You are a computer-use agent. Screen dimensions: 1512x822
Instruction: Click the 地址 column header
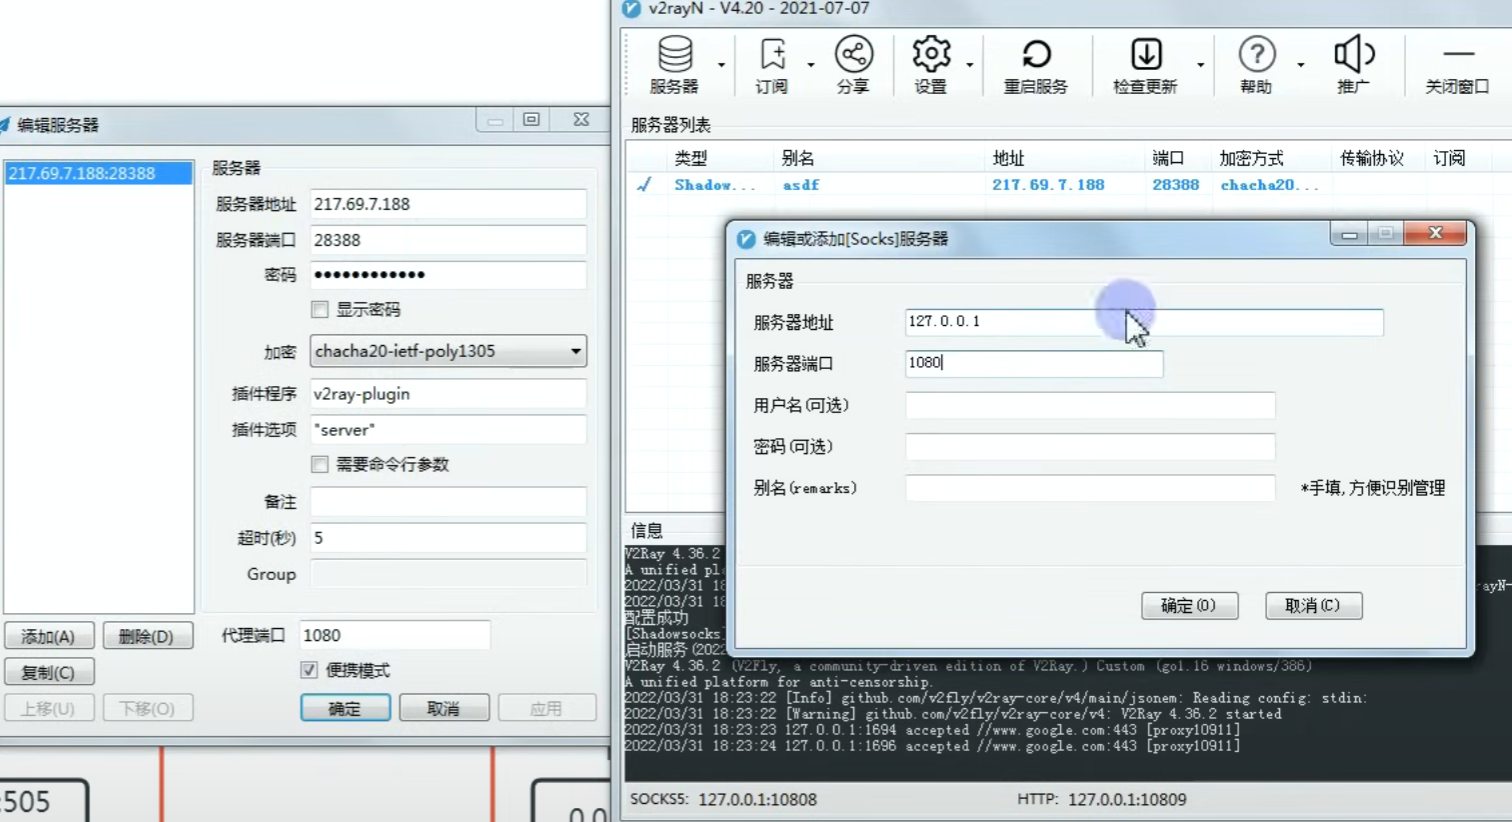point(1008,158)
